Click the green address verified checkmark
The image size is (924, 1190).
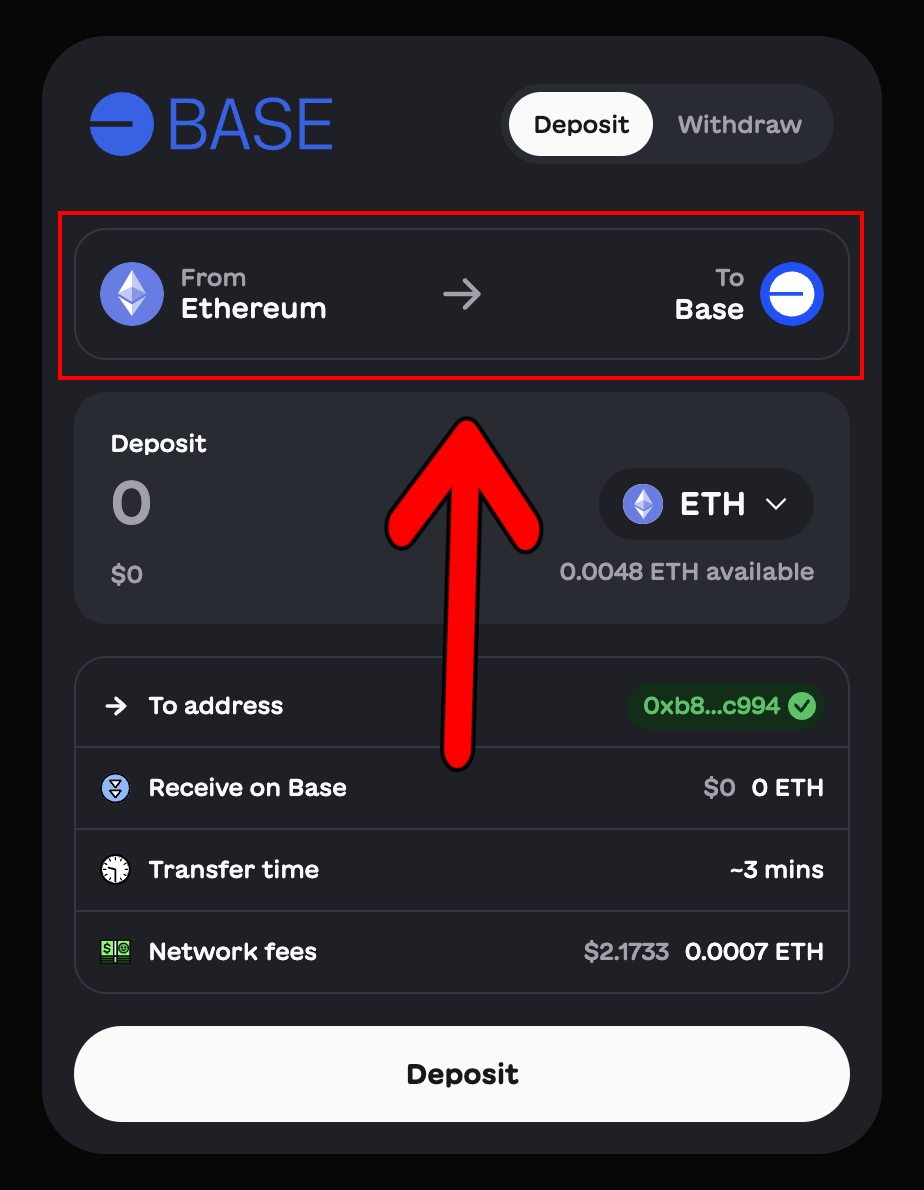pos(802,706)
